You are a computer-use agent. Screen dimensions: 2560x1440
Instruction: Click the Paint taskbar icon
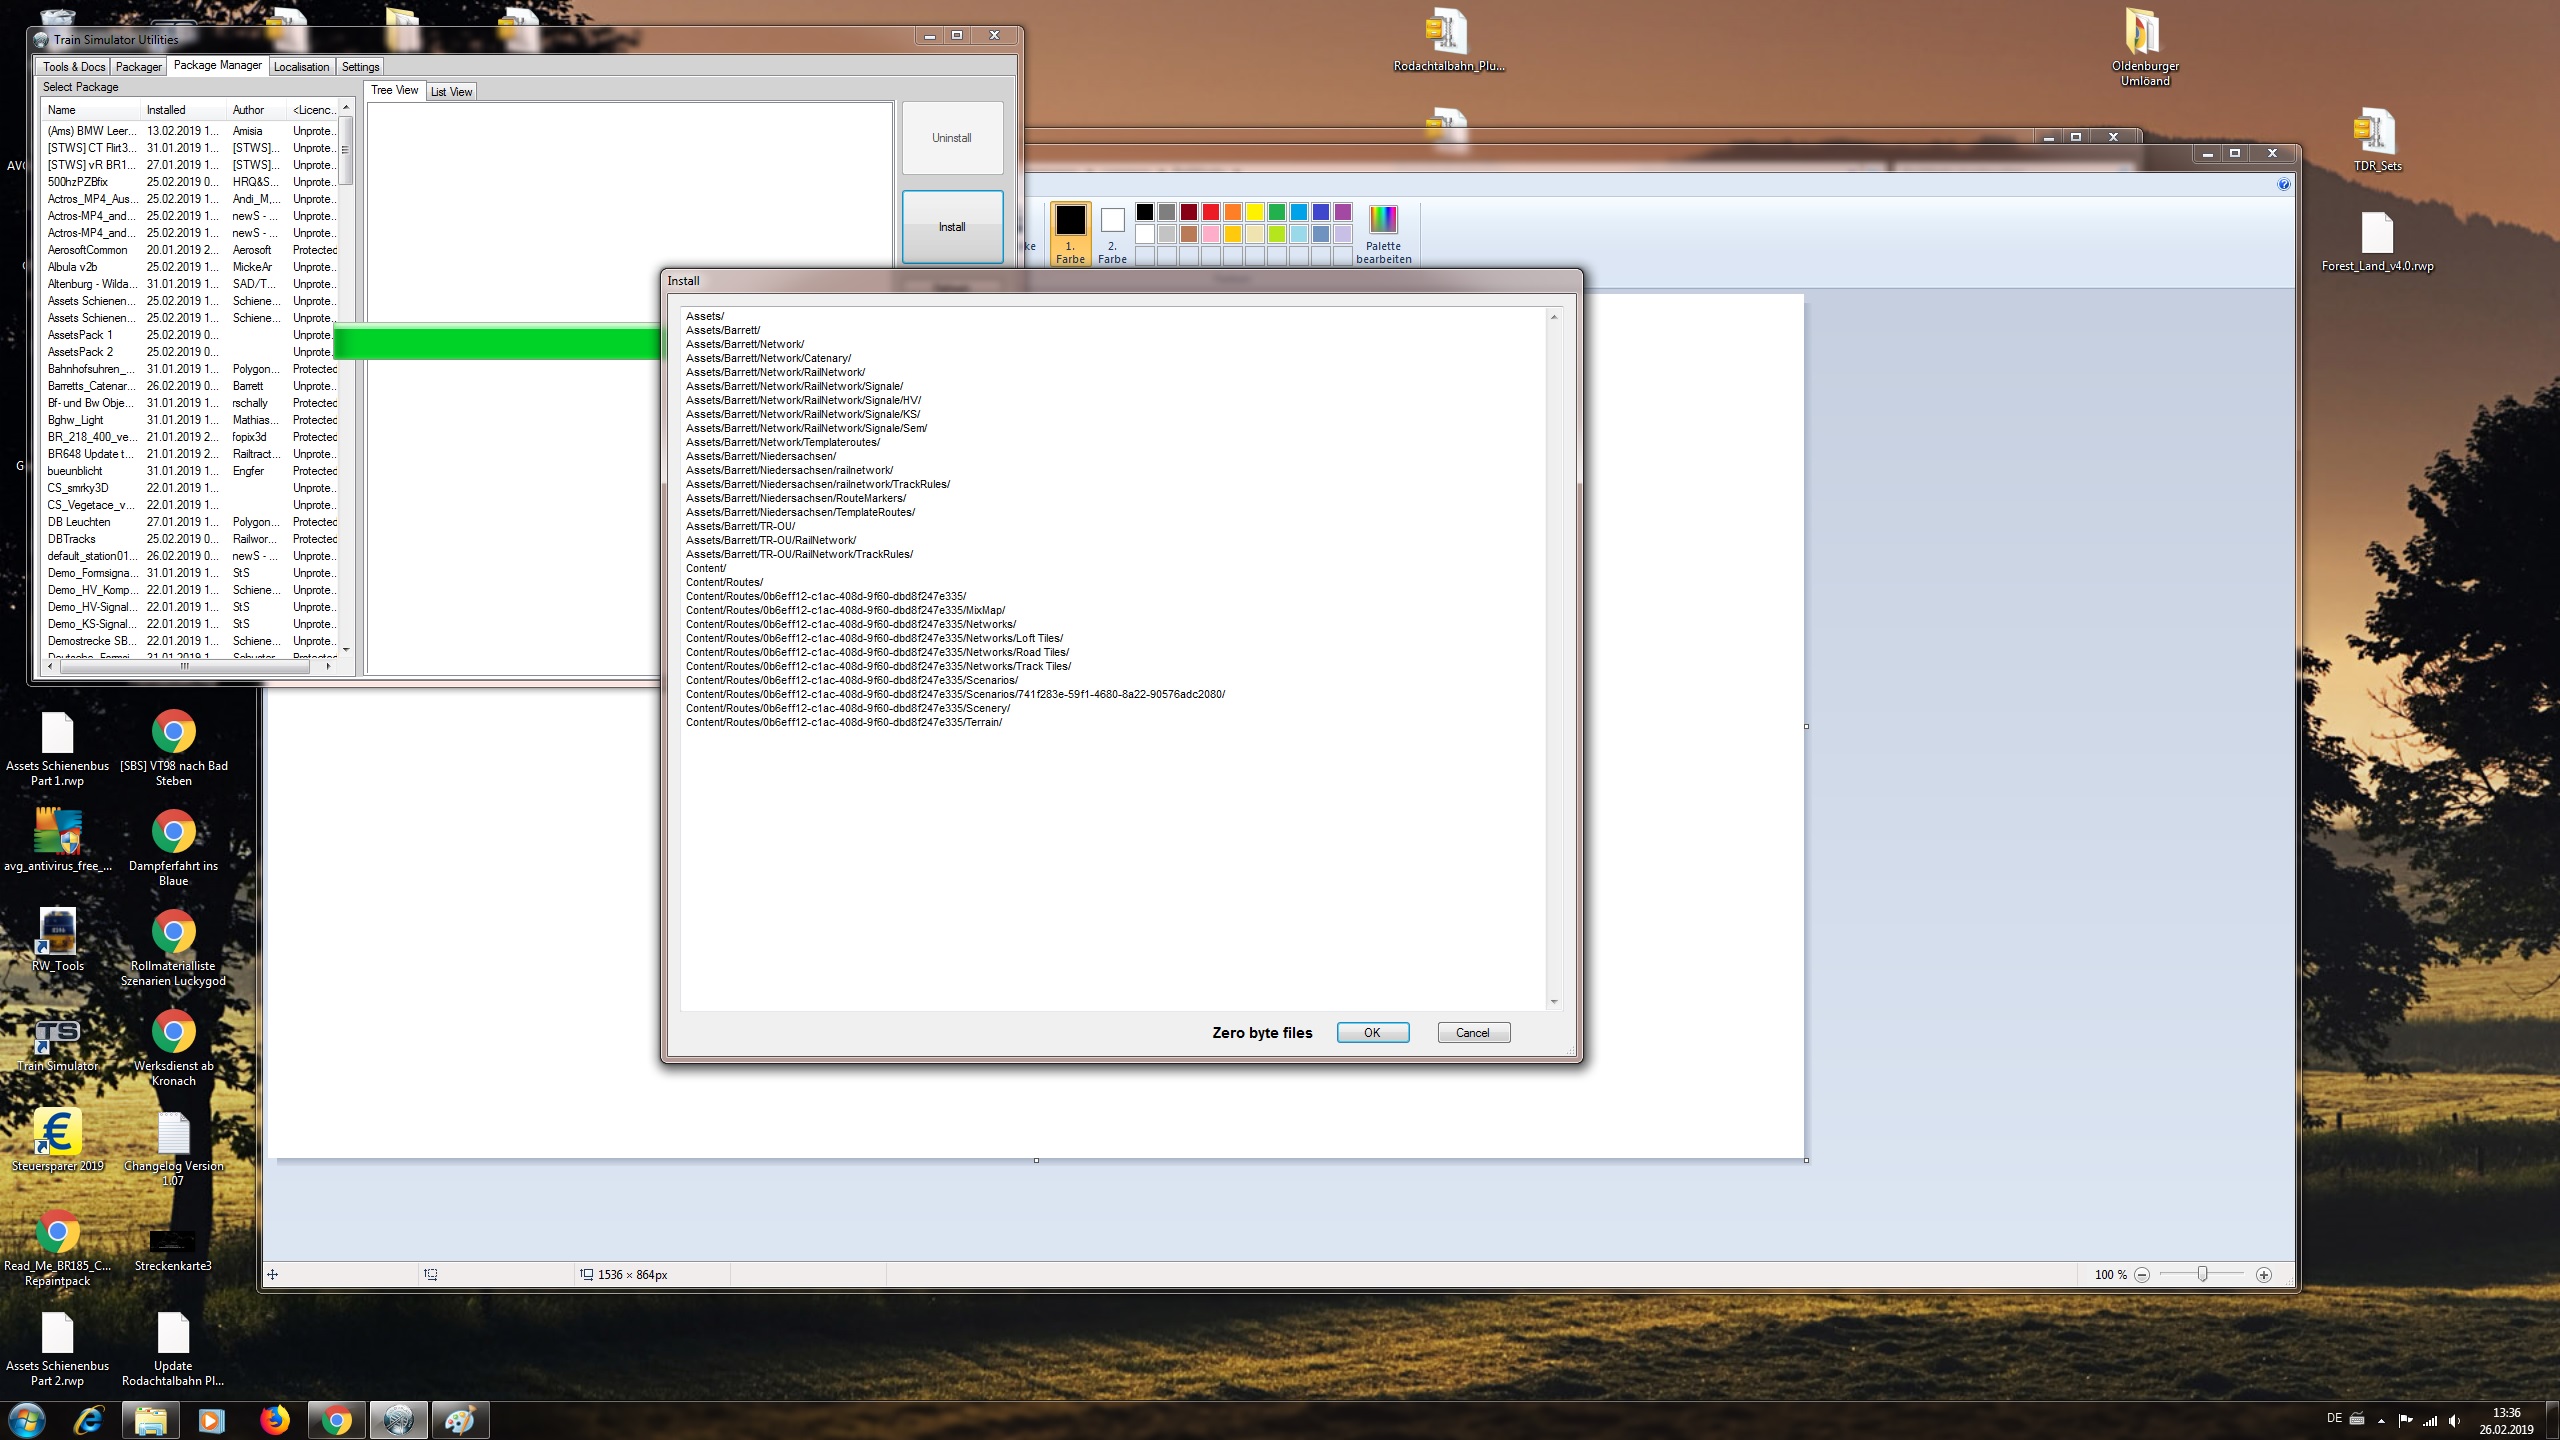click(x=460, y=1420)
